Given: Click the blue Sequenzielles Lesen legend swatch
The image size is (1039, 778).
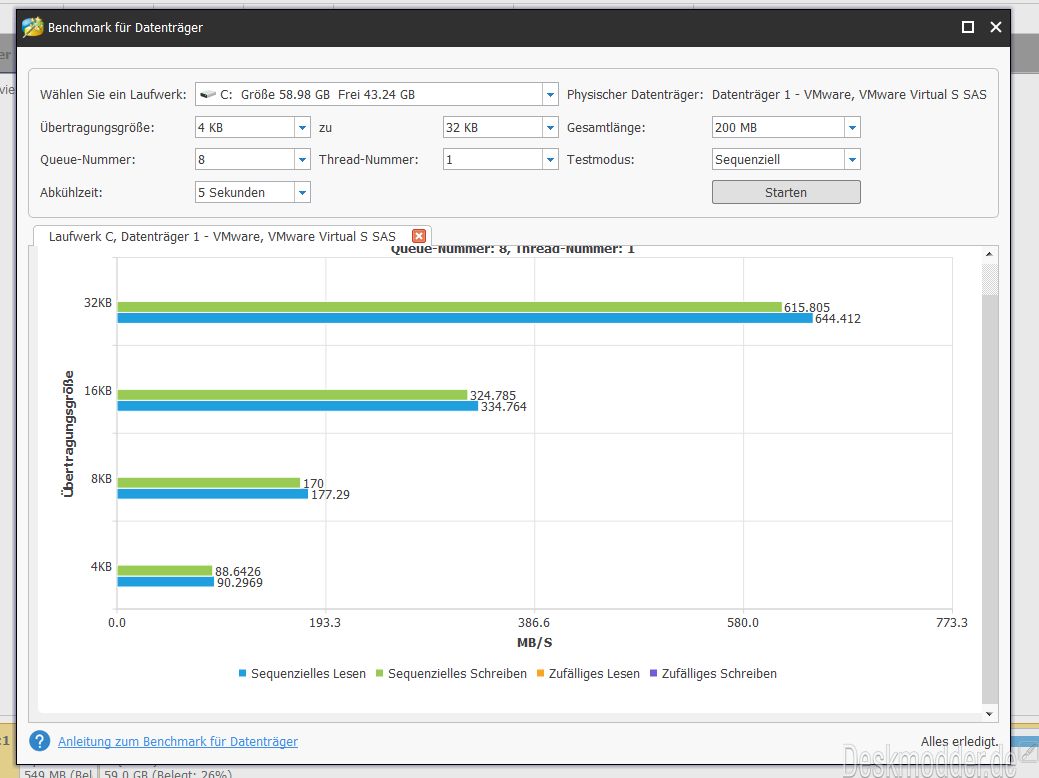Looking at the screenshot, I should [243, 673].
